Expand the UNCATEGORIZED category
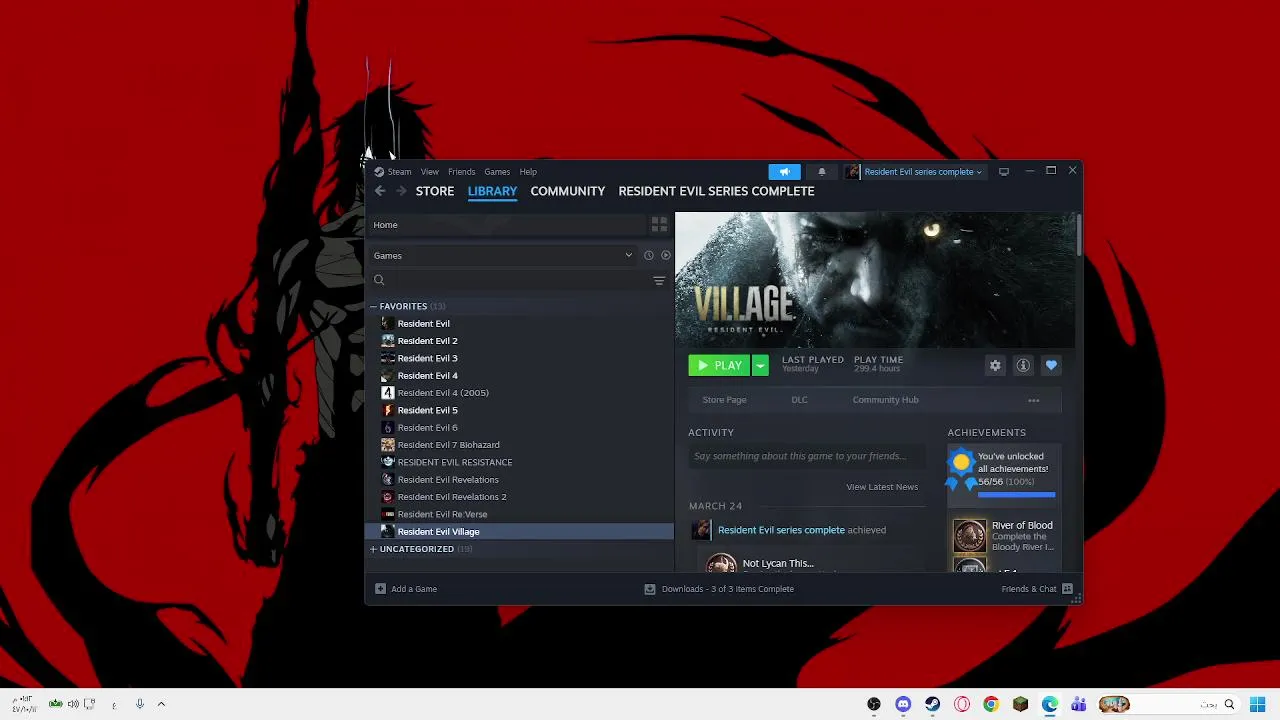Viewport: 1280px width, 720px height. 373,549
